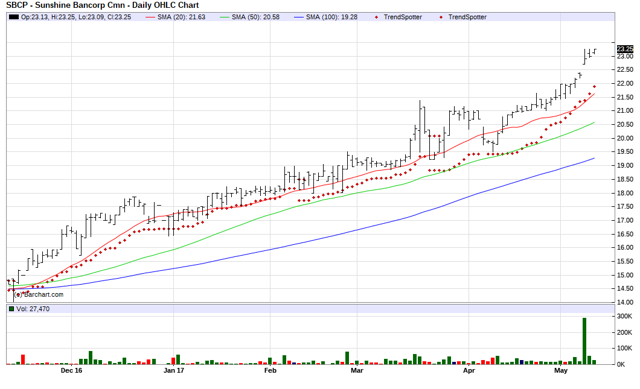The image size is (640, 389).
Task: Click the 14.00 price axis label
Action: pos(625,302)
